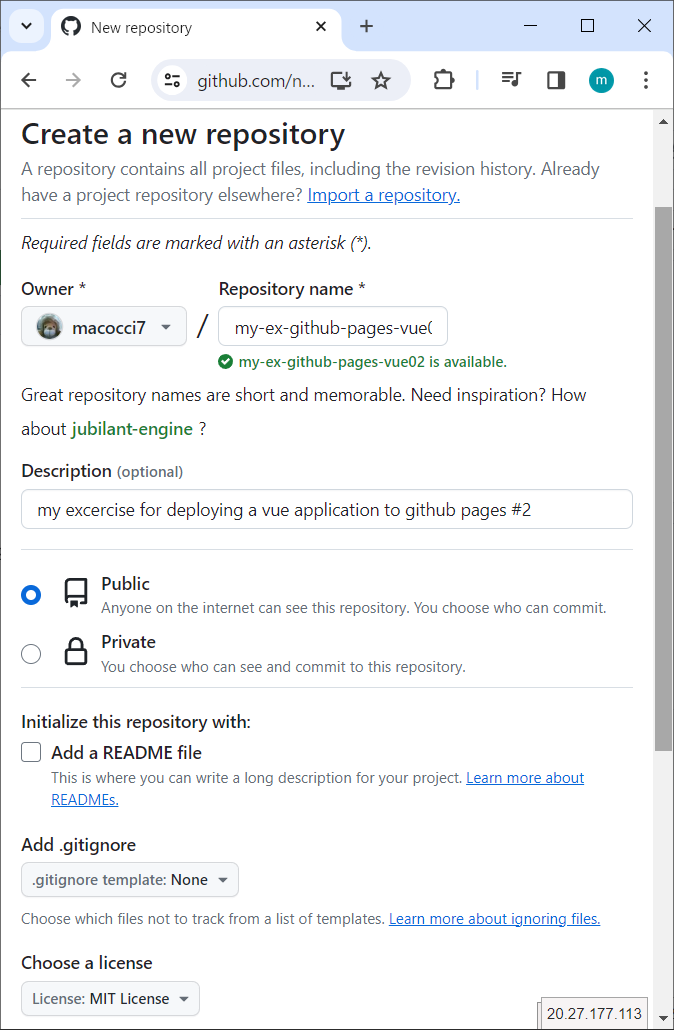This screenshot has width=674, height=1030.
Task: Open the License: MIT License dropdown
Action: pos(110,998)
